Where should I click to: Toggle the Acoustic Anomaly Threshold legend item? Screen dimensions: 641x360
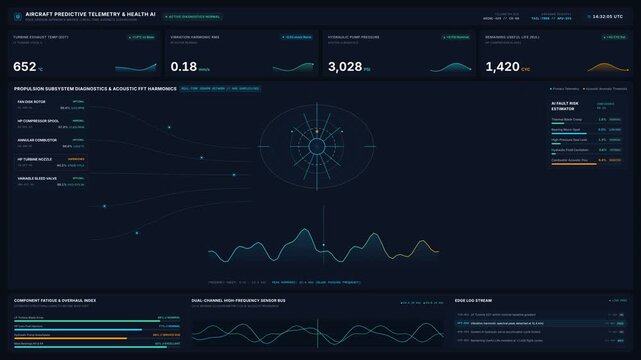tap(605, 89)
